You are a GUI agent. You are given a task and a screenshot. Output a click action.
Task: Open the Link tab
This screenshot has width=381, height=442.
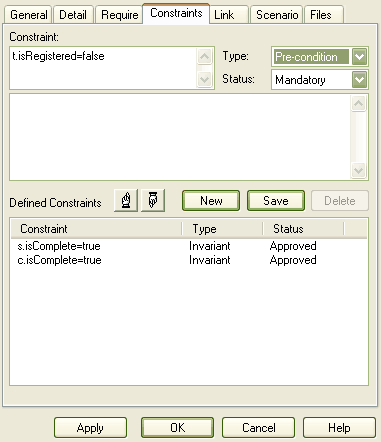click(229, 15)
